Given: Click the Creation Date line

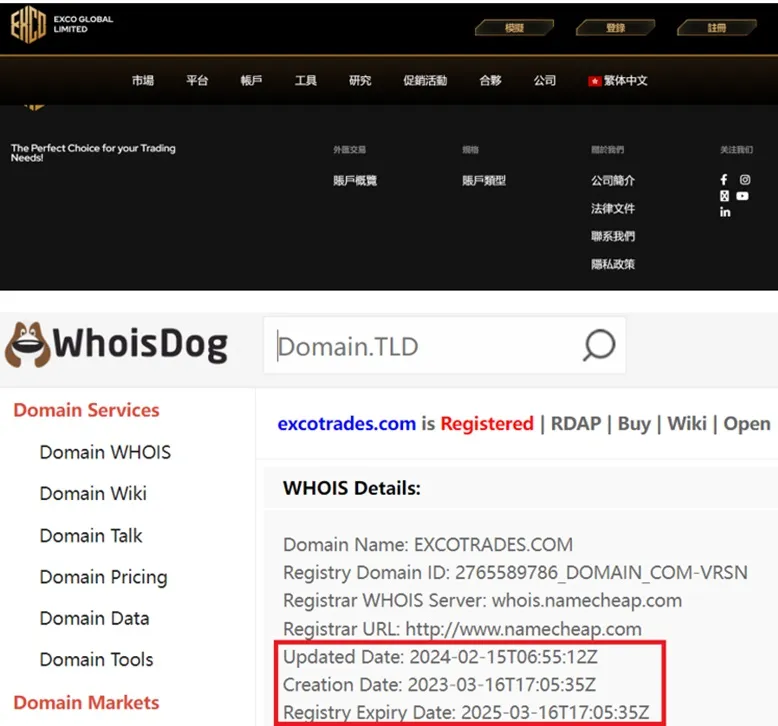Looking at the screenshot, I should point(439,685).
